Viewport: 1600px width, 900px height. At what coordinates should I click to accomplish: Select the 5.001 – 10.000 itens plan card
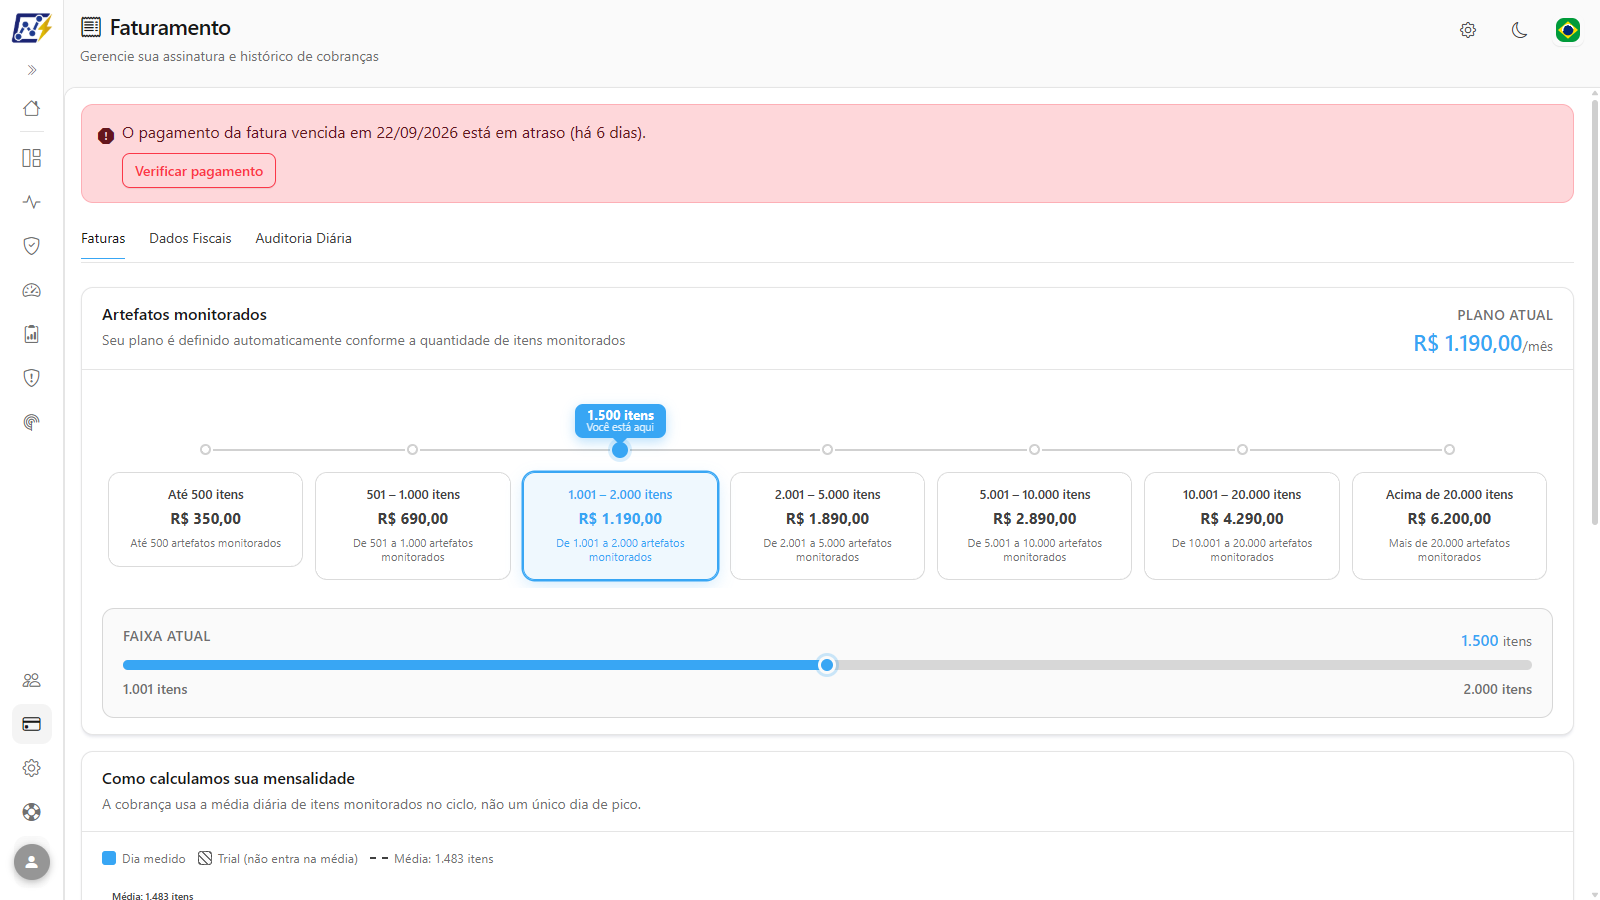[x=1035, y=526]
